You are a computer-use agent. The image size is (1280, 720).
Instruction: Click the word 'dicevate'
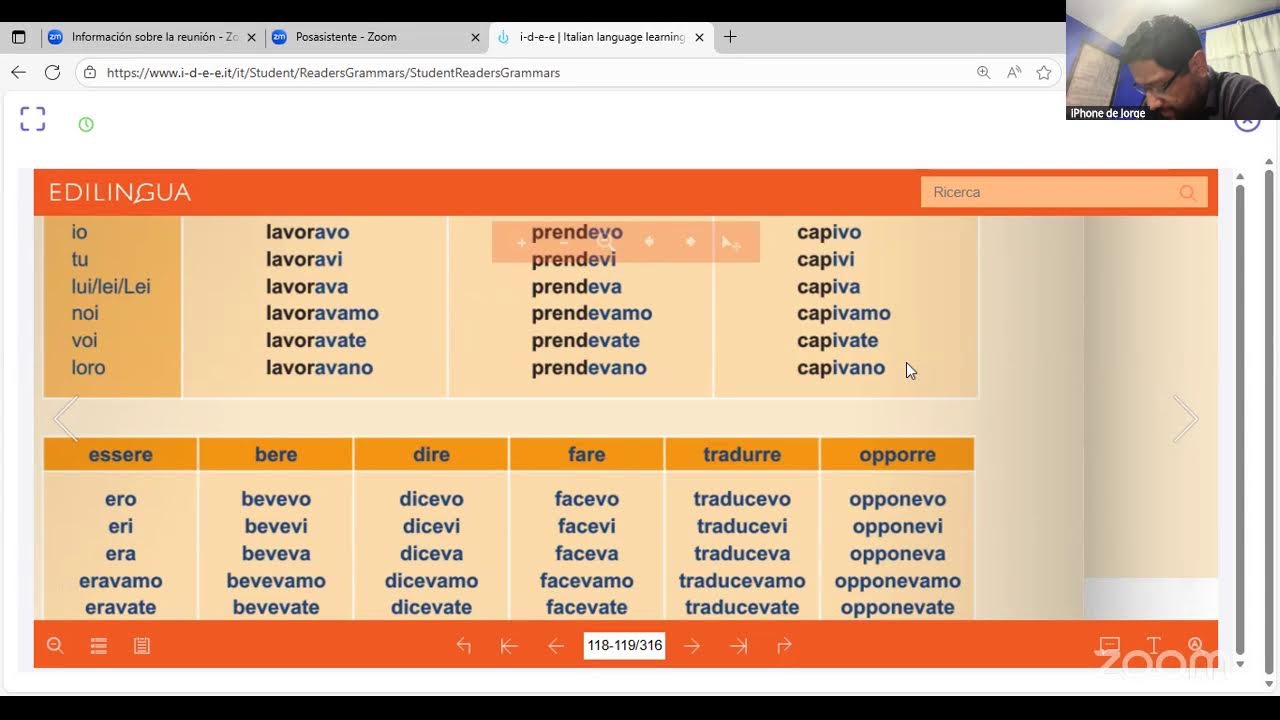tap(431, 607)
